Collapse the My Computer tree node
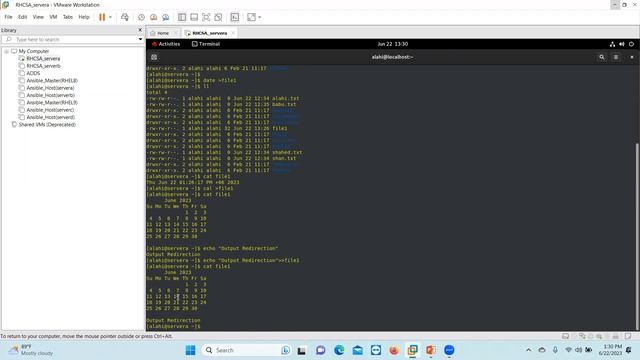This screenshot has width=640, height=360. tap(7, 51)
